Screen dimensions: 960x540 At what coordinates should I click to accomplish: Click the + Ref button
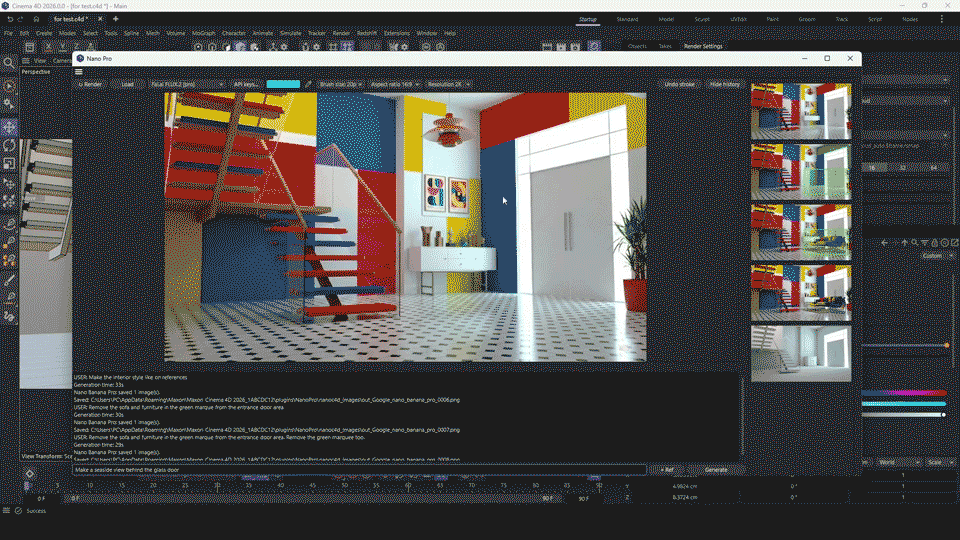(667, 470)
